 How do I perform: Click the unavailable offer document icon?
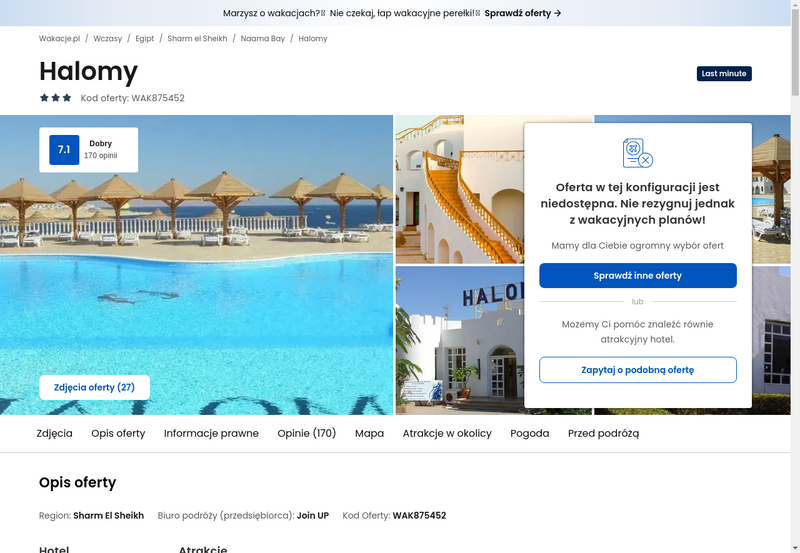click(x=638, y=153)
